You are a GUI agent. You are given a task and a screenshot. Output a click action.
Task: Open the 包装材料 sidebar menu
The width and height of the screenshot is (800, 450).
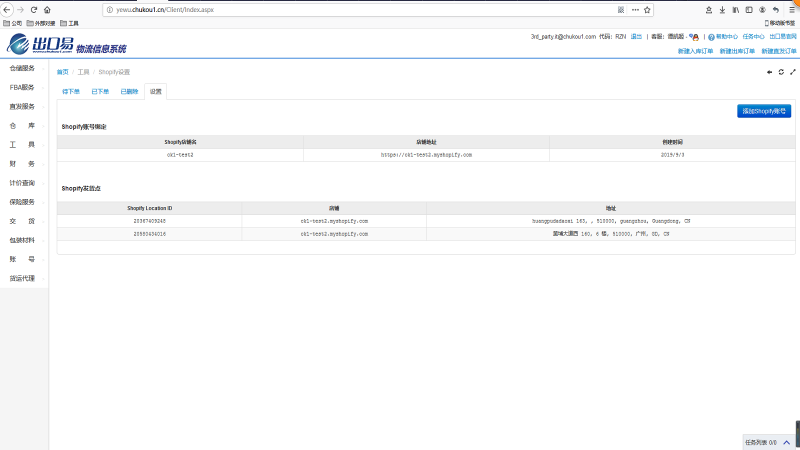[x=24, y=240]
